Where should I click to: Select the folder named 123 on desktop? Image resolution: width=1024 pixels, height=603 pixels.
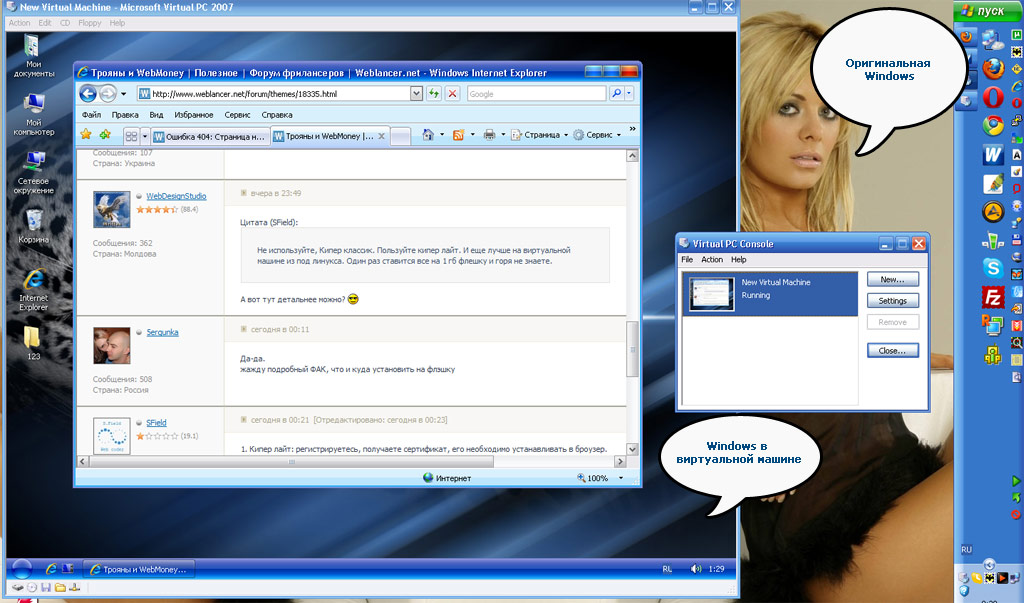click(33, 343)
